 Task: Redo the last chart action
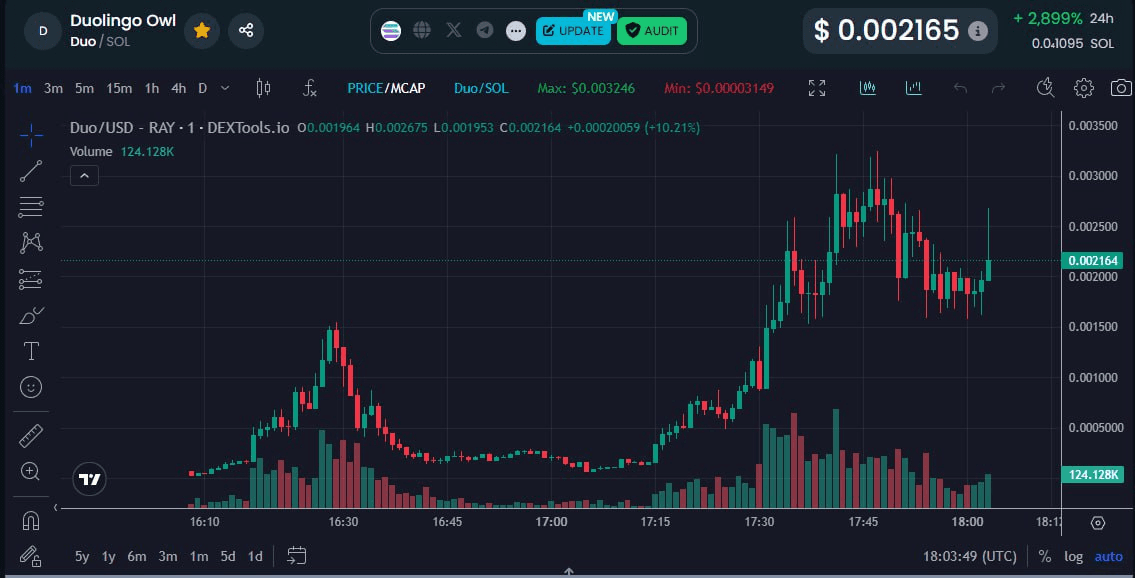point(998,88)
